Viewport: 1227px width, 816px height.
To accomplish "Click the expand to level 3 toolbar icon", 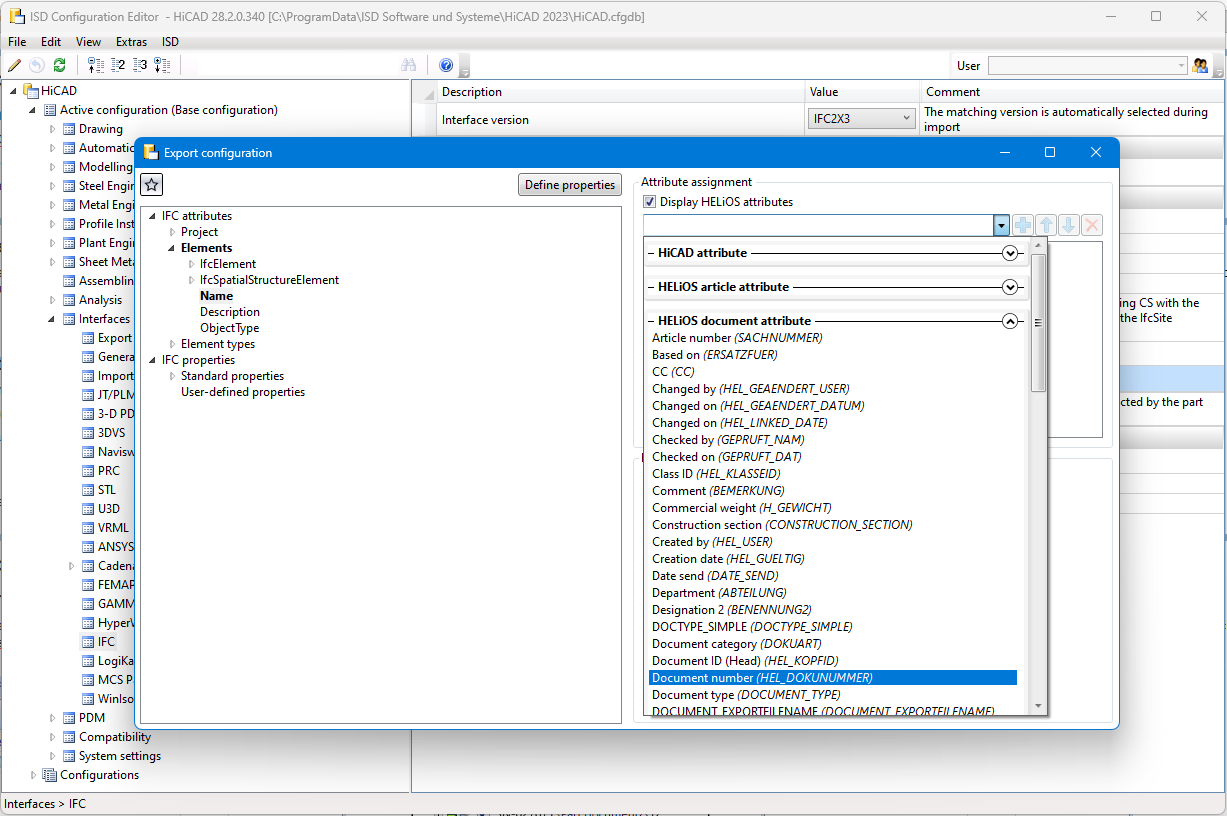I will click(140, 65).
